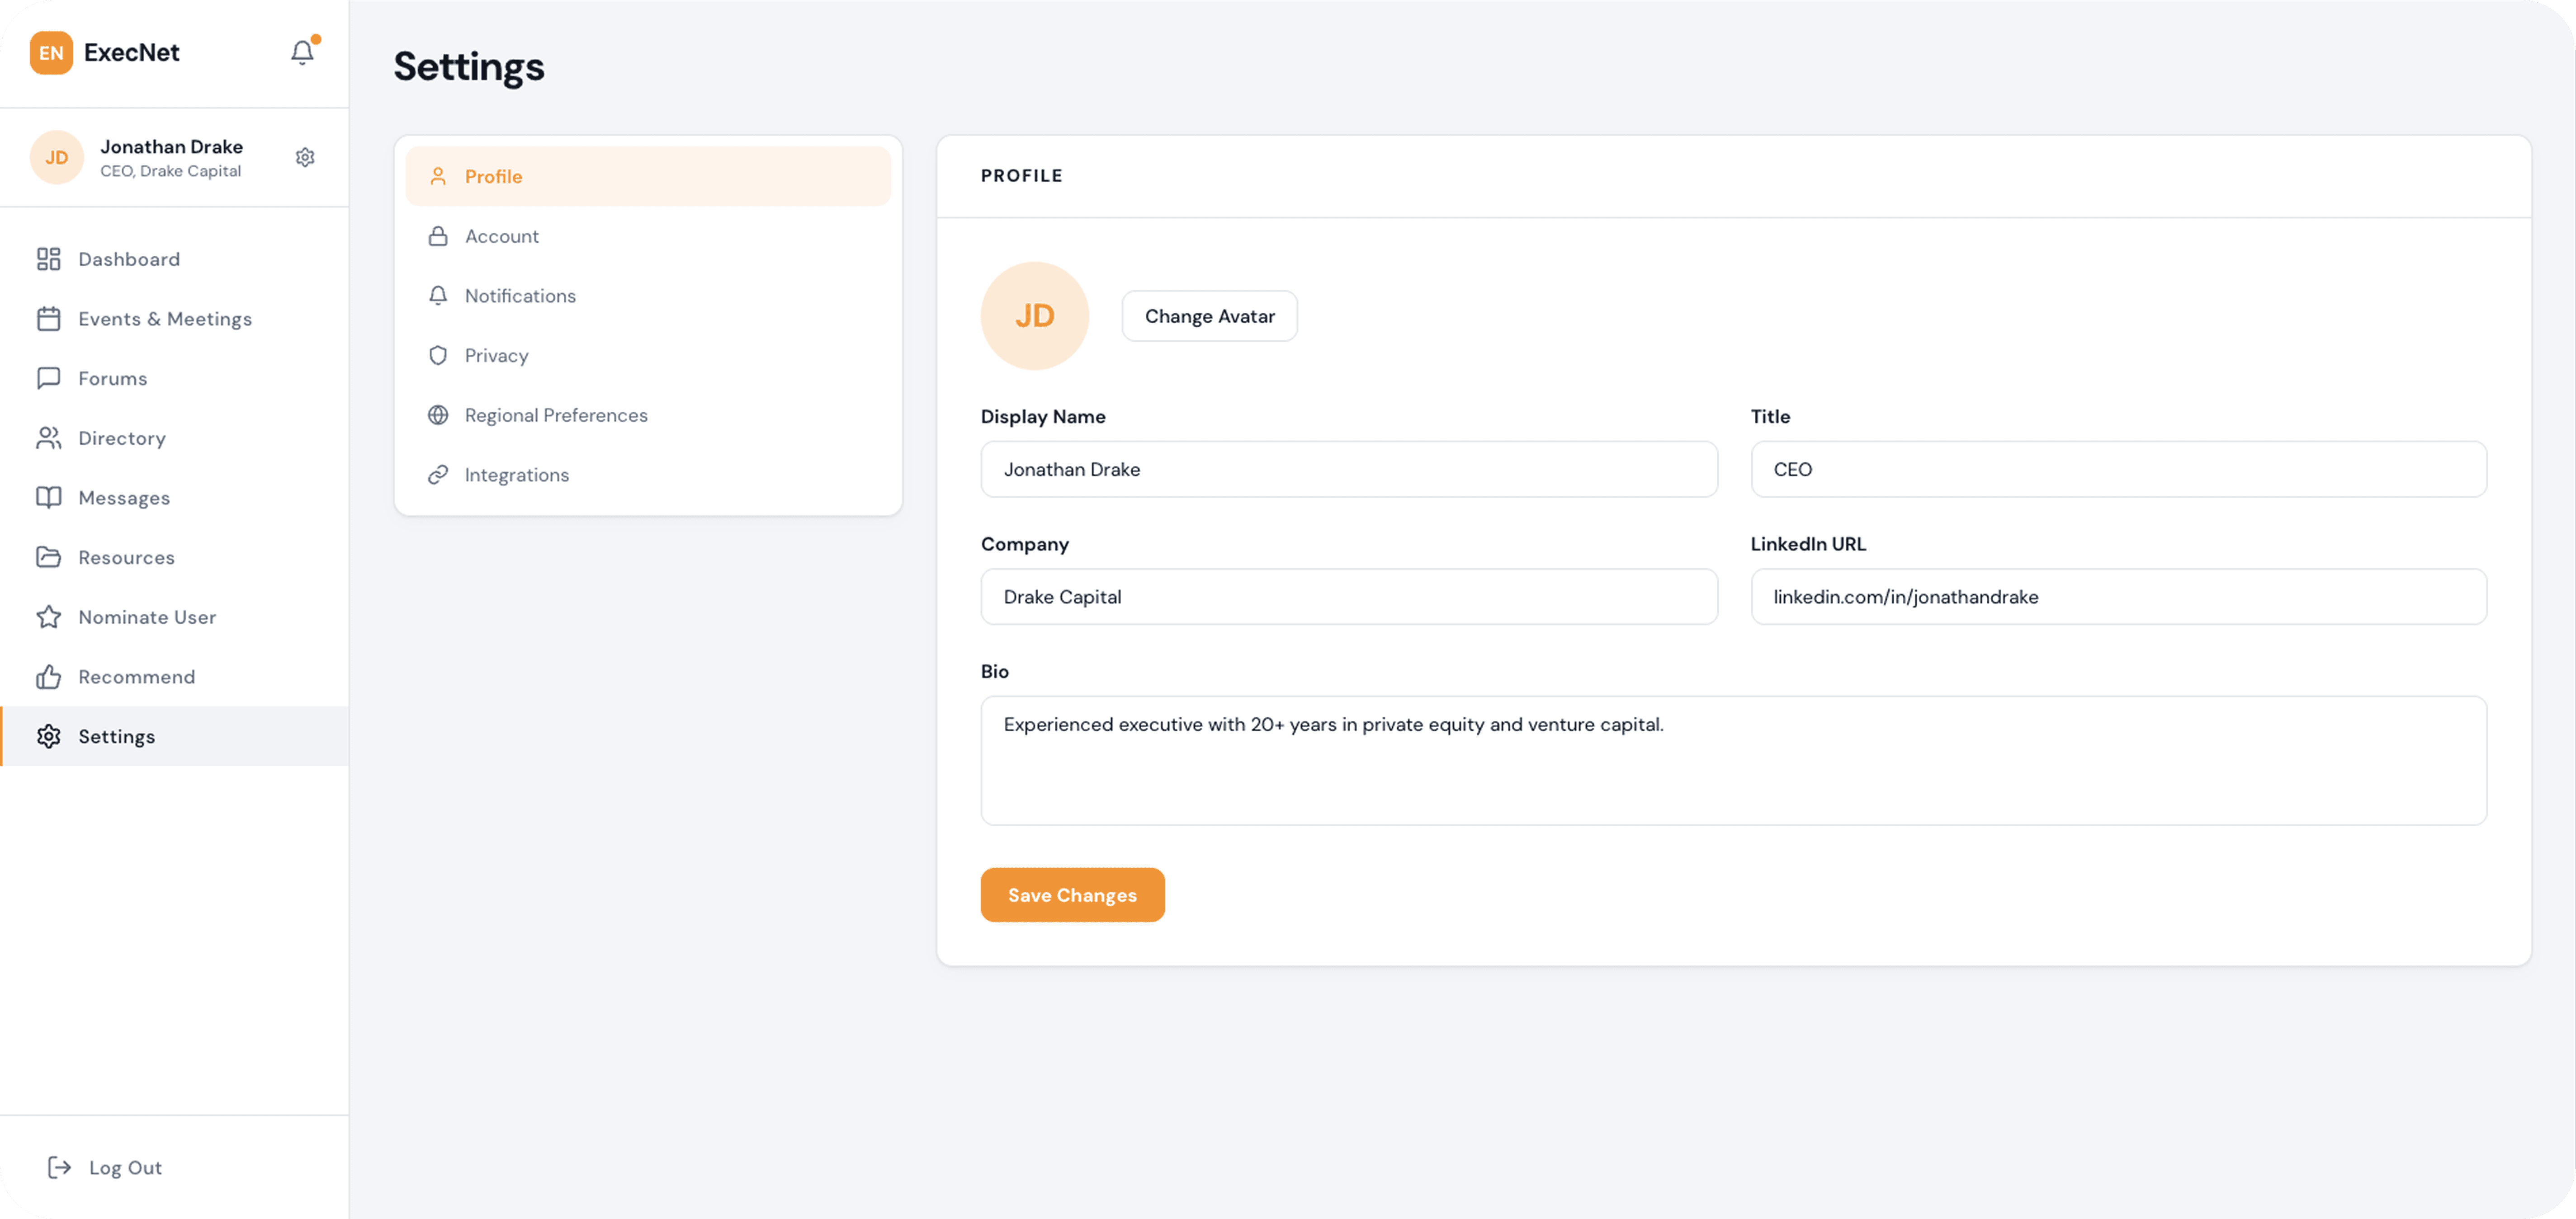This screenshot has width=2576, height=1219.
Task: Go to Events & Meetings
Action: pos(164,319)
